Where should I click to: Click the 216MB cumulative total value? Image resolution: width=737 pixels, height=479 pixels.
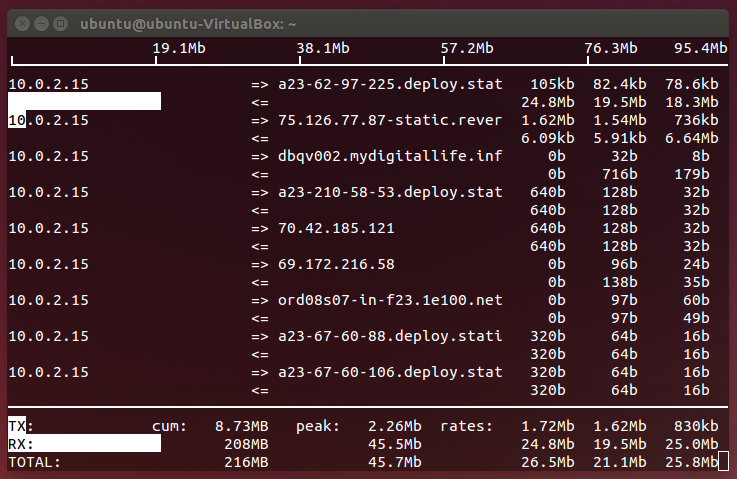tap(246, 463)
